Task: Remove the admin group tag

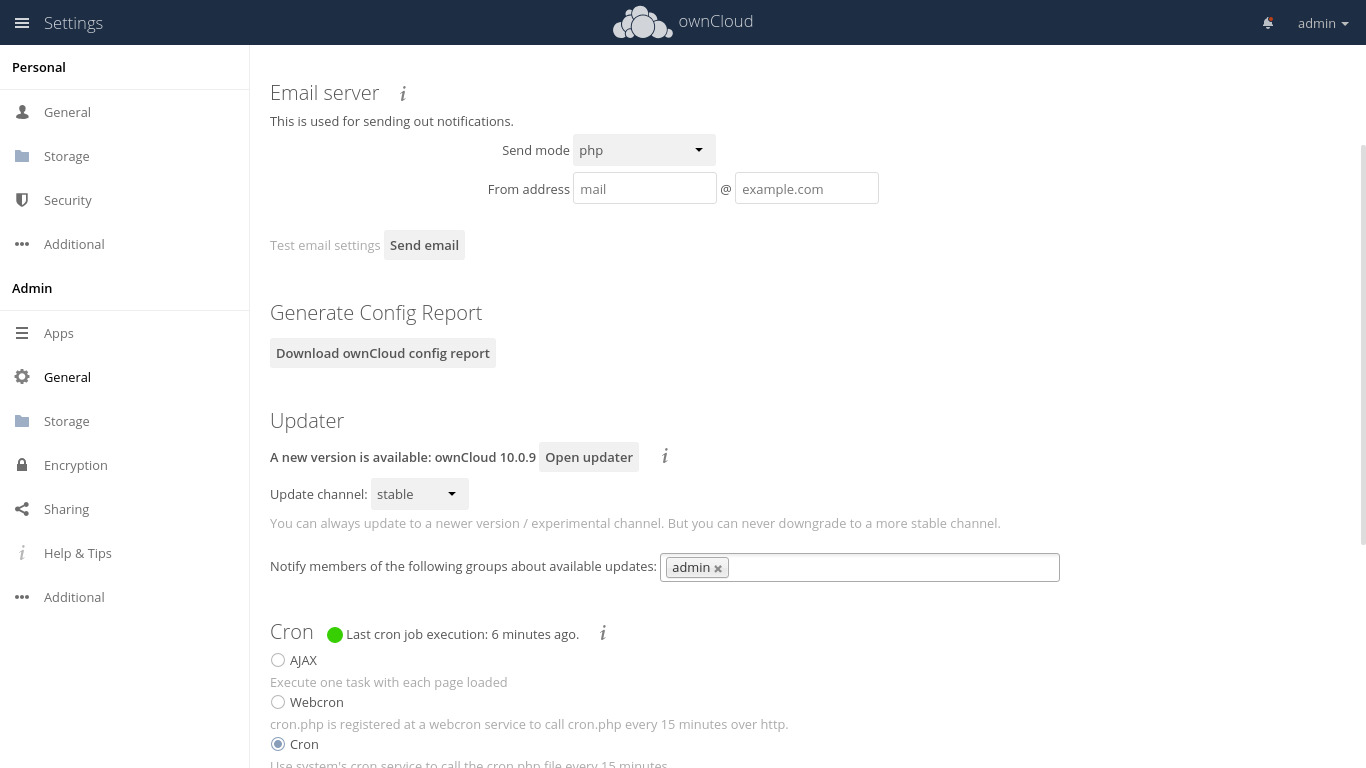Action: [718, 568]
